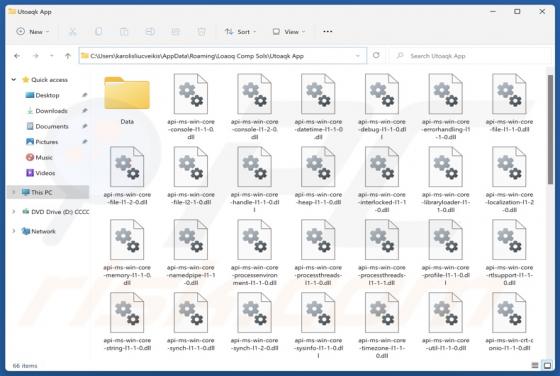The width and height of the screenshot is (560, 376).
Task: Go up one folder level
Action: click(68, 56)
